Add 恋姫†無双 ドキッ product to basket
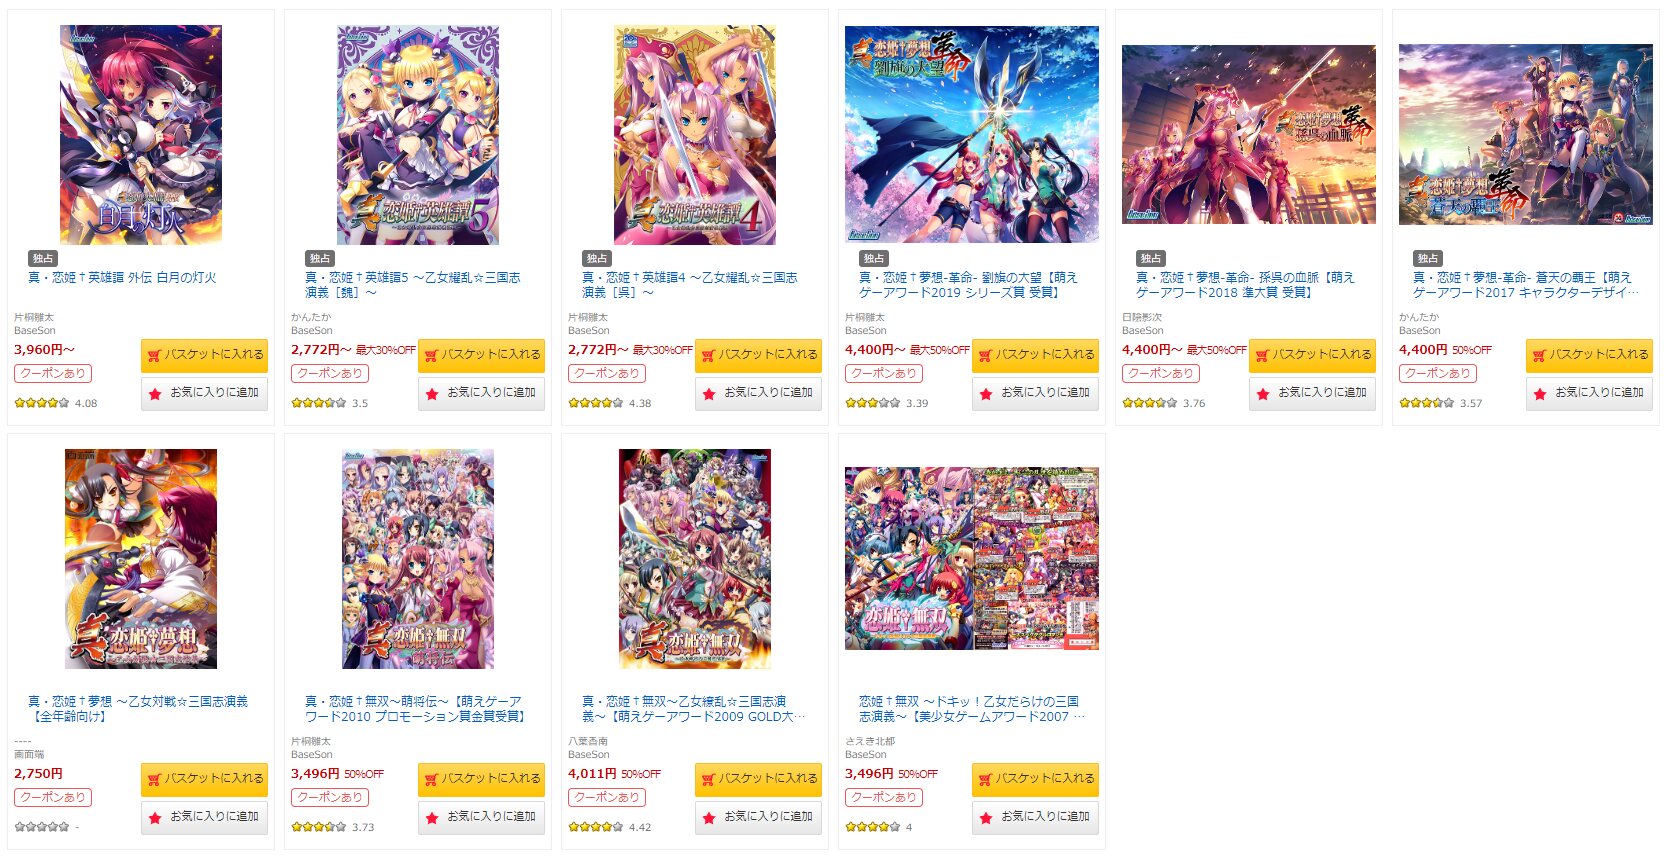Image resolution: width=1666 pixels, height=857 pixels. [x=1035, y=779]
